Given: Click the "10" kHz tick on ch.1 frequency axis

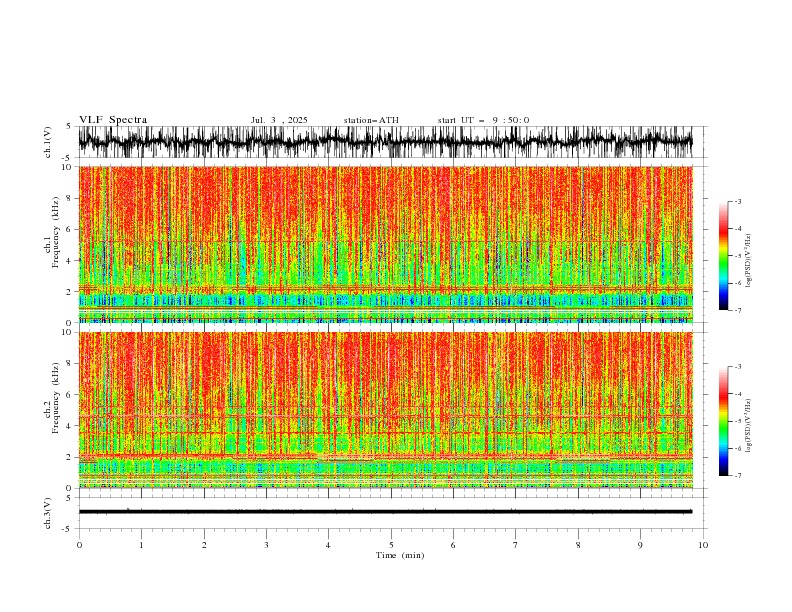Looking at the screenshot, I should [x=67, y=167].
